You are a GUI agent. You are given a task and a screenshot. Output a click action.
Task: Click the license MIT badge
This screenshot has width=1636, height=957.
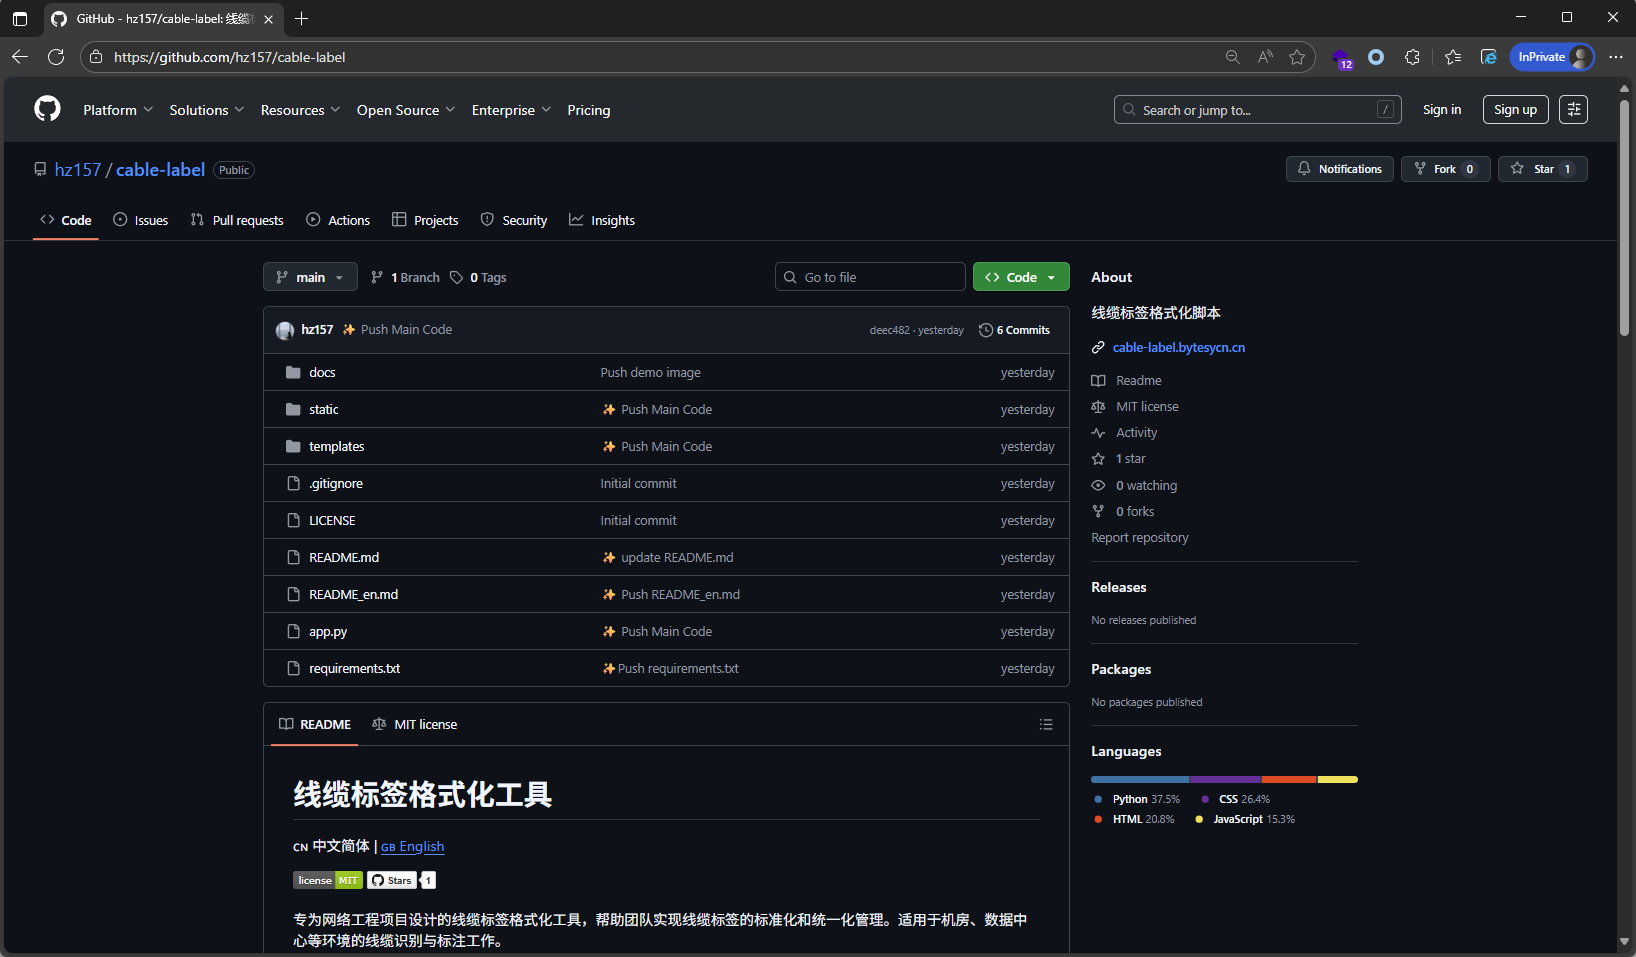(328, 880)
